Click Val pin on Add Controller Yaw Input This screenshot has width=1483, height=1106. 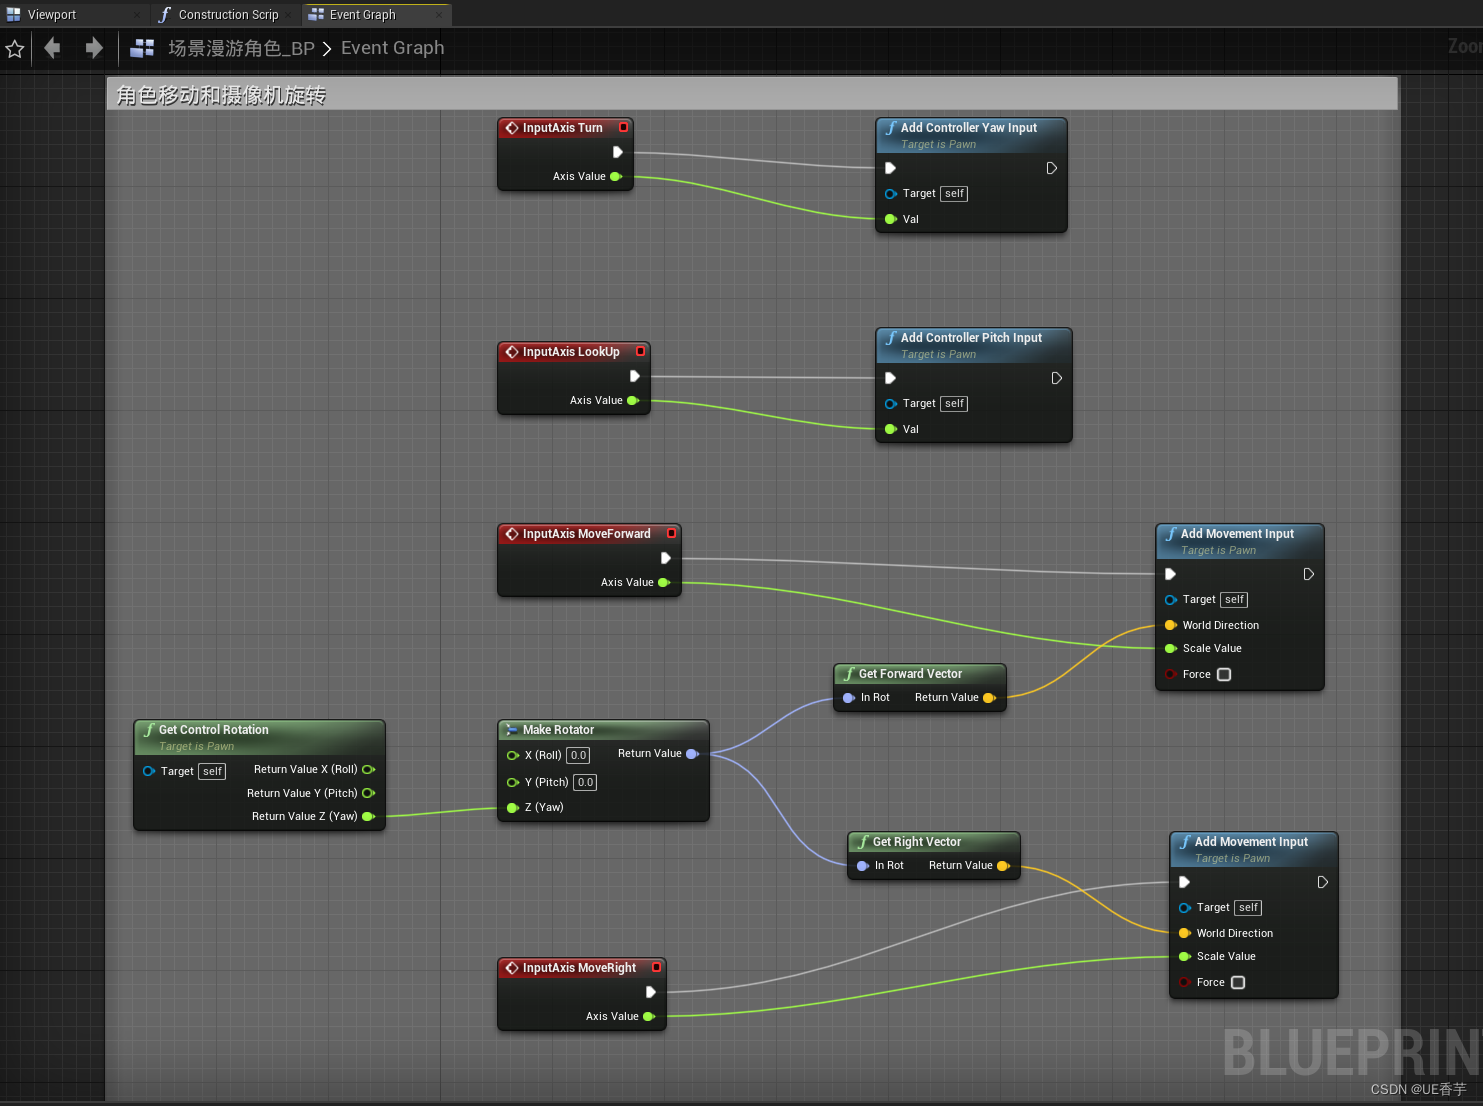(891, 219)
